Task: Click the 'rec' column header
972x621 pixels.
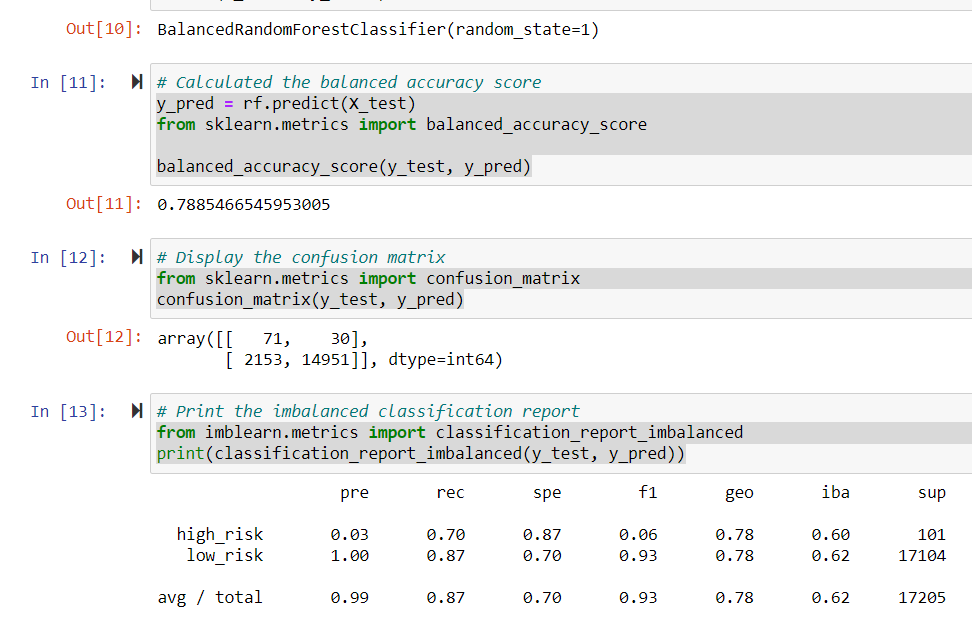Action: 450,493
